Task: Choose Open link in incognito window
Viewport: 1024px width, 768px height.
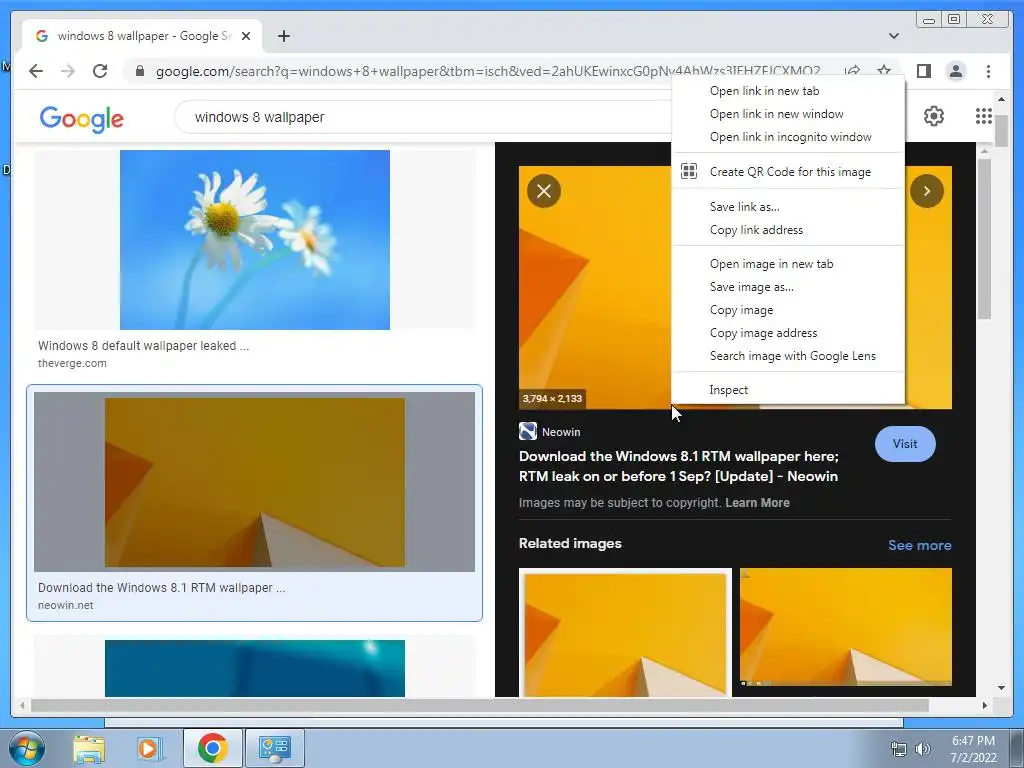Action: (788, 136)
